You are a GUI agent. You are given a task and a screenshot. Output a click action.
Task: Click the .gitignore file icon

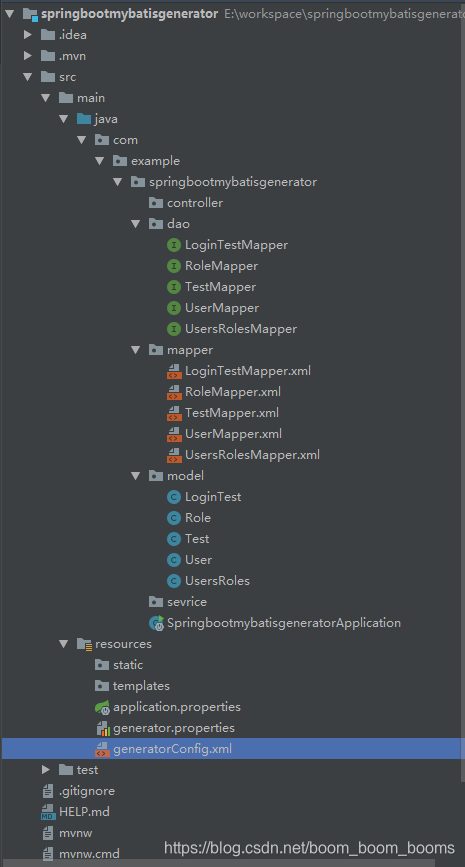(x=48, y=791)
